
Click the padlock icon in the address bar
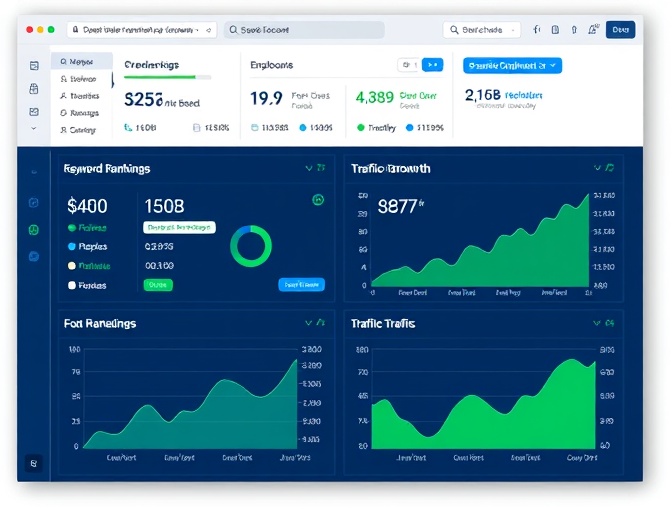[75, 30]
